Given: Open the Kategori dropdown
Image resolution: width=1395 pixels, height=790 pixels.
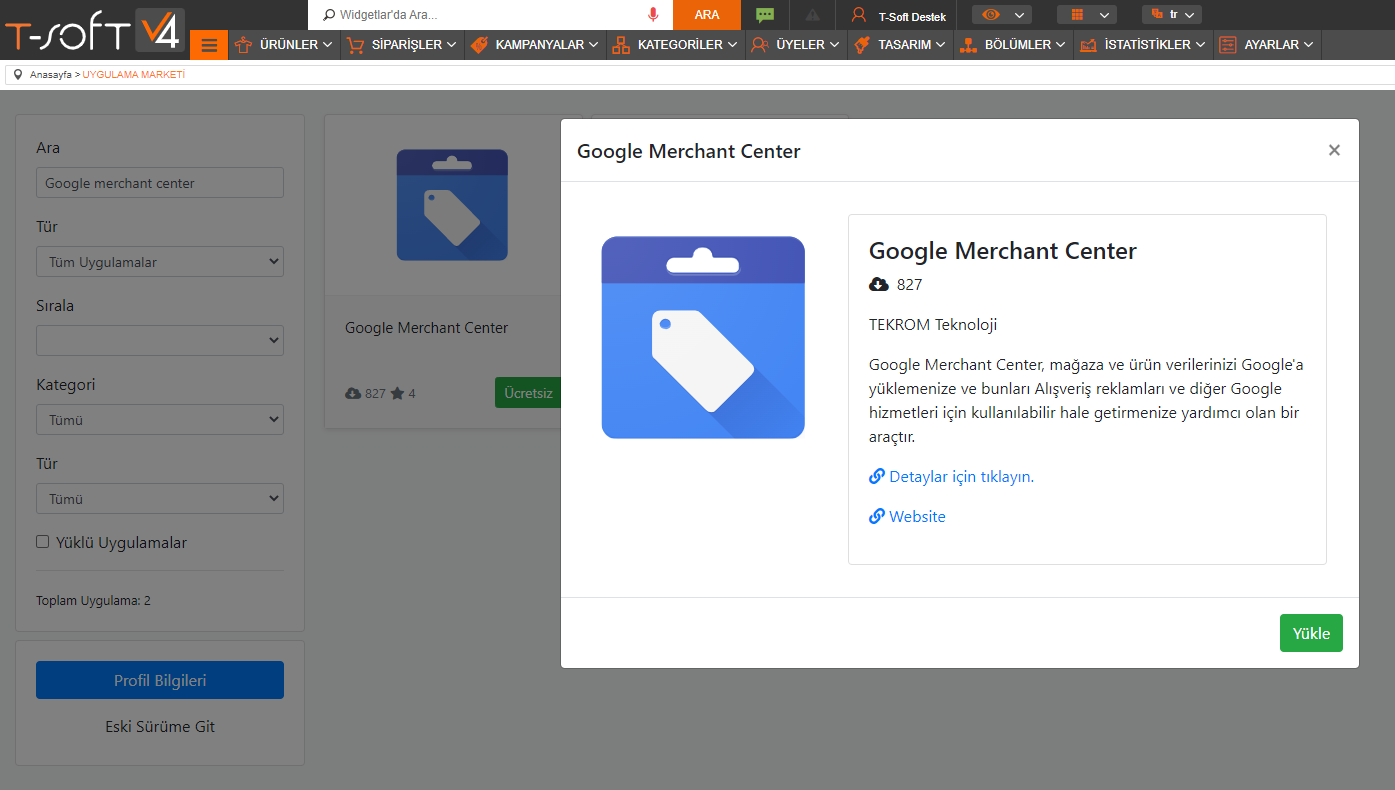Looking at the screenshot, I should click(160, 420).
